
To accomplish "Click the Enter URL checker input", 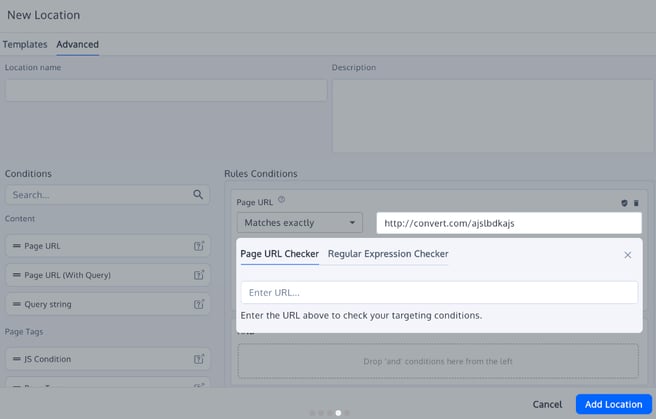I will point(439,292).
